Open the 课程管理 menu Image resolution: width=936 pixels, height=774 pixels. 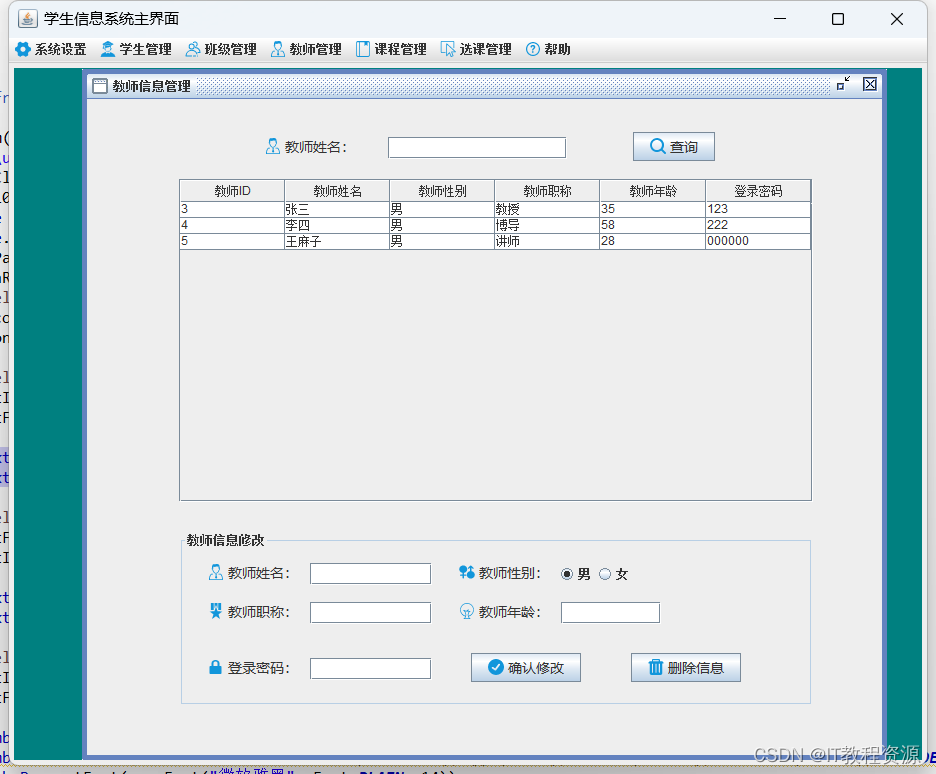tap(392, 50)
